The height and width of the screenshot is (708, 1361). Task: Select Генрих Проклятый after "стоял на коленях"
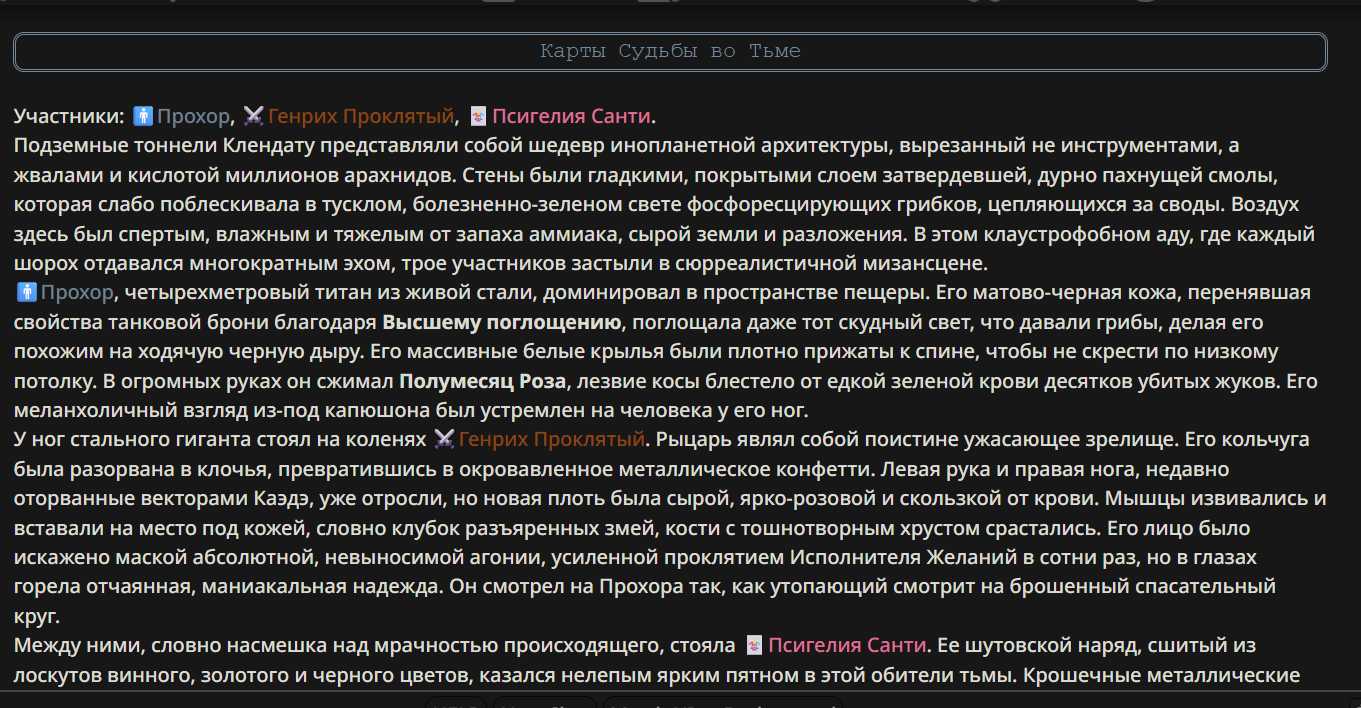coord(552,439)
